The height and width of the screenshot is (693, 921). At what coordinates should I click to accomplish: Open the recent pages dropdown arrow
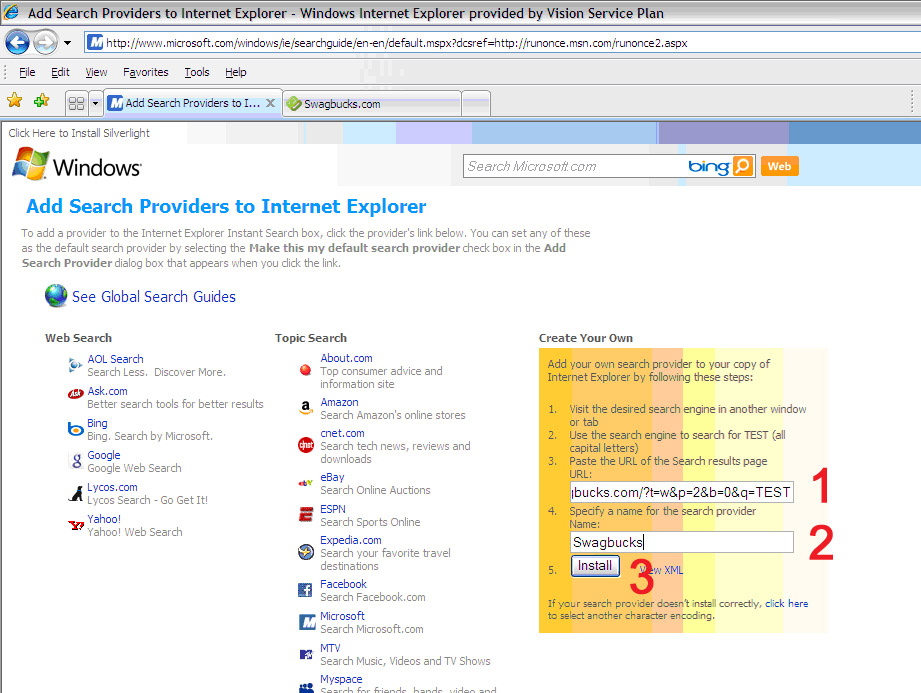point(68,43)
